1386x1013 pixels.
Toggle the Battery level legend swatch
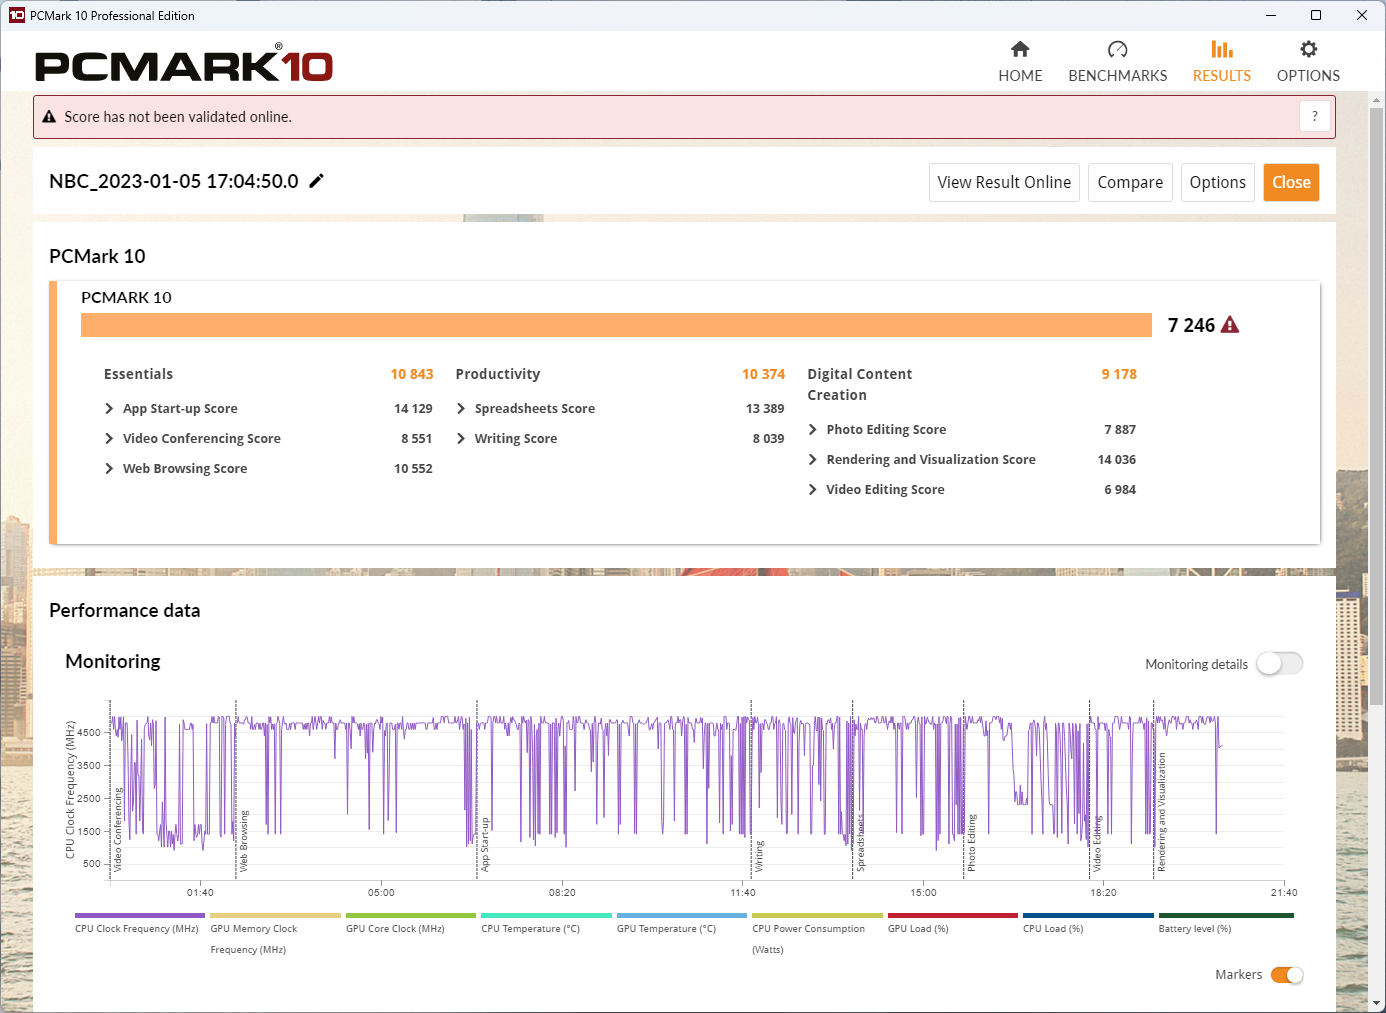click(x=1226, y=915)
